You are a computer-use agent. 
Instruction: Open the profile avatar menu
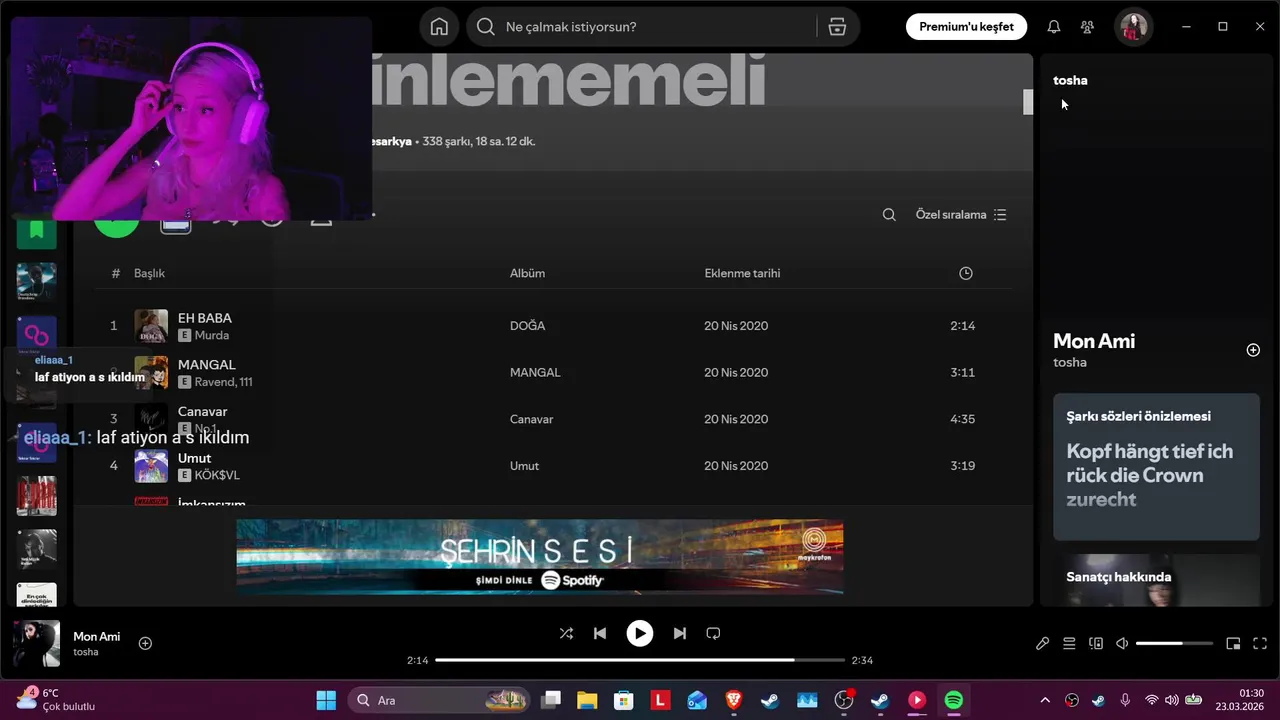coord(1134,27)
